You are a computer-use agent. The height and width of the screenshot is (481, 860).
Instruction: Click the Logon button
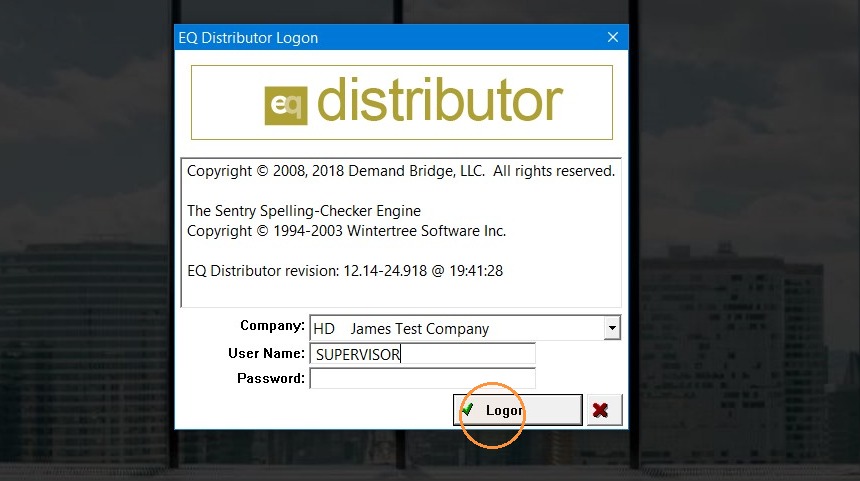coord(518,410)
